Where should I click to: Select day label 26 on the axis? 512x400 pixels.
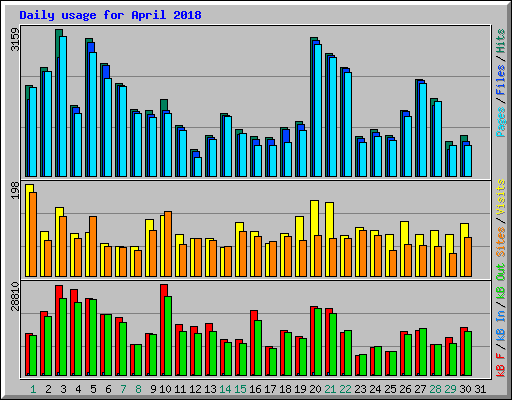pos(405,389)
